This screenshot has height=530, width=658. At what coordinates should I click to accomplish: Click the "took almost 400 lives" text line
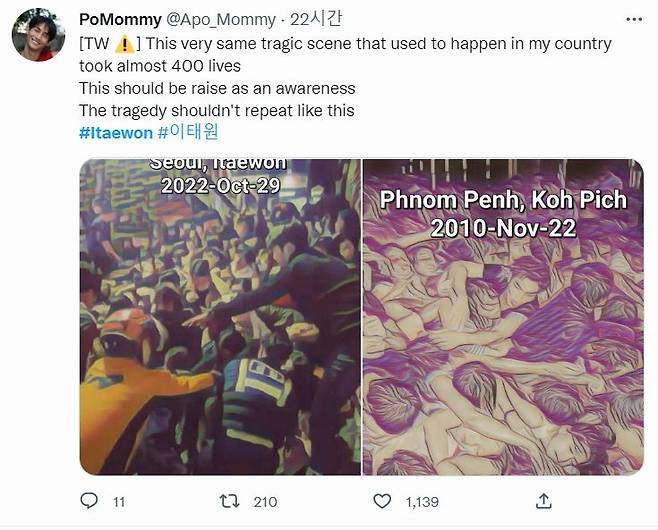pos(160,66)
